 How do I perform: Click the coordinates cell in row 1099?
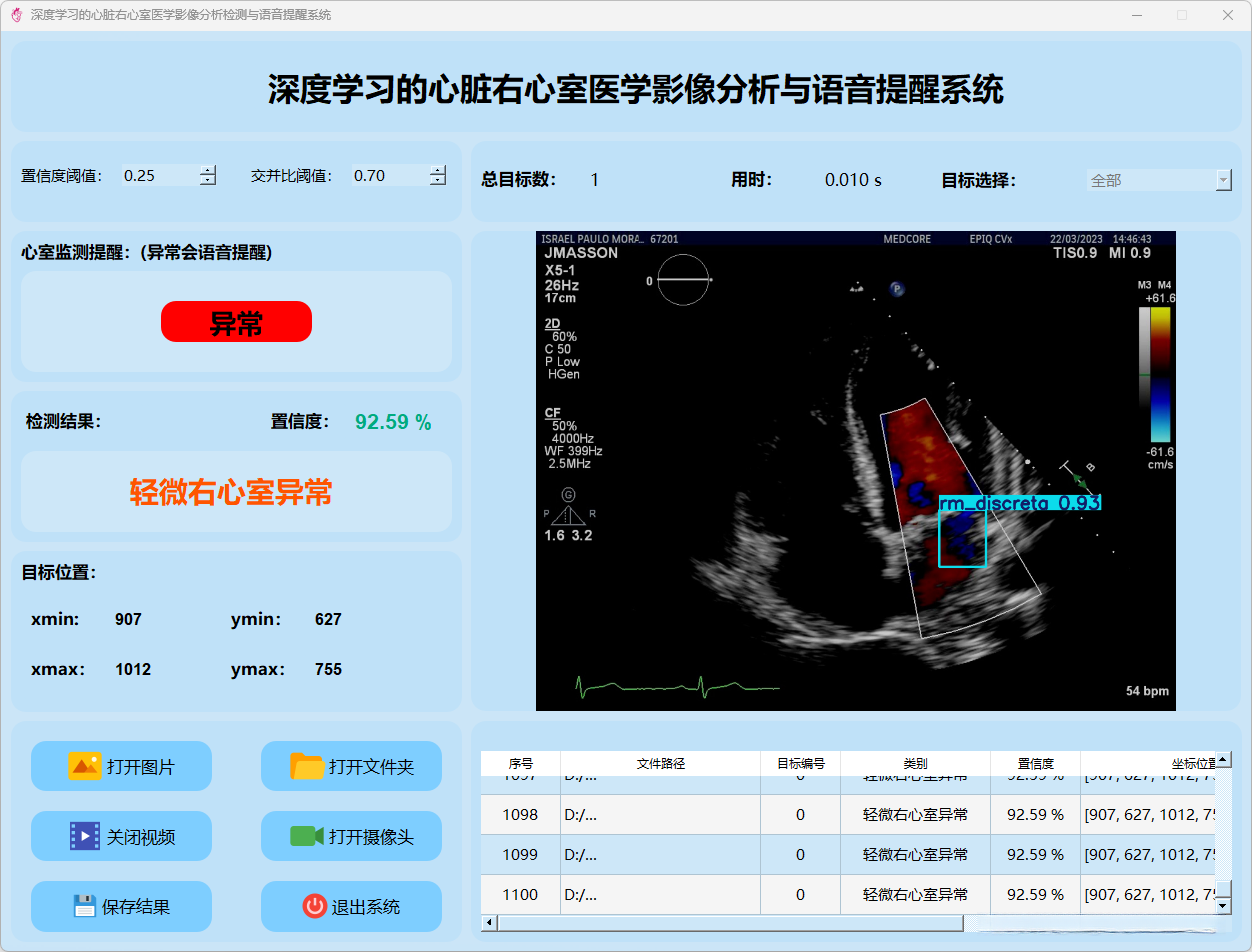pos(1148,855)
